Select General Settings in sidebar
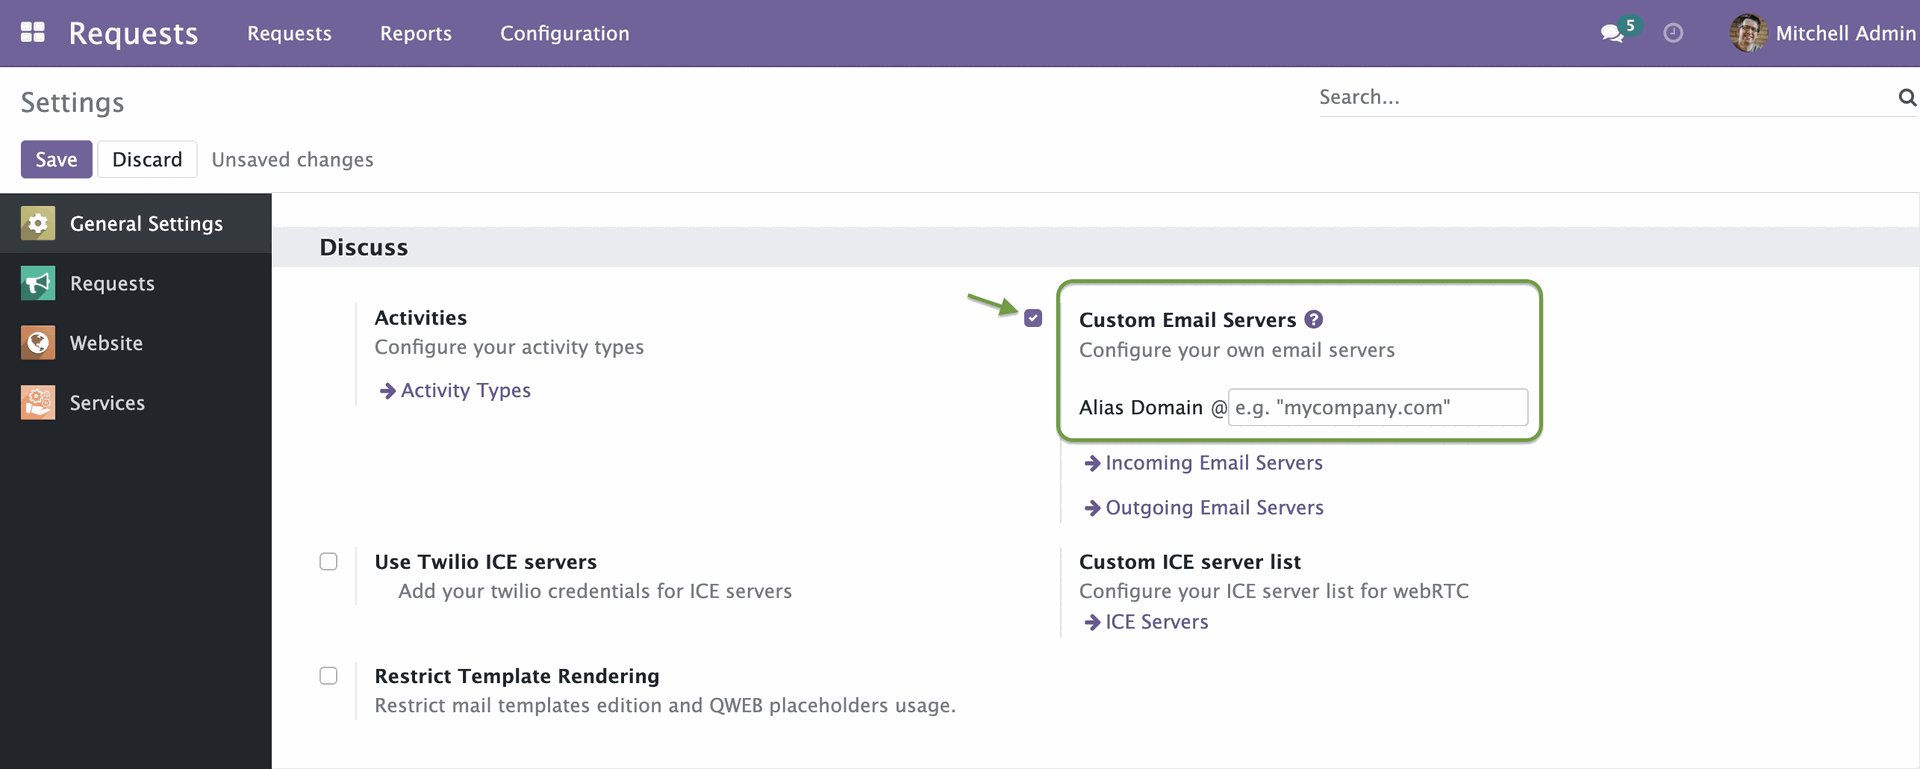1920x769 pixels. (x=136, y=223)
